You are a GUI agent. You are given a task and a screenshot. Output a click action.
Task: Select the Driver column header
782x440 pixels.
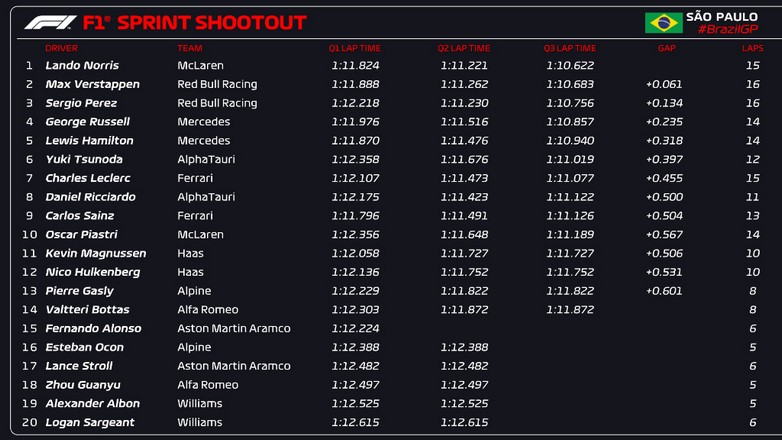[x=61, y=48]
